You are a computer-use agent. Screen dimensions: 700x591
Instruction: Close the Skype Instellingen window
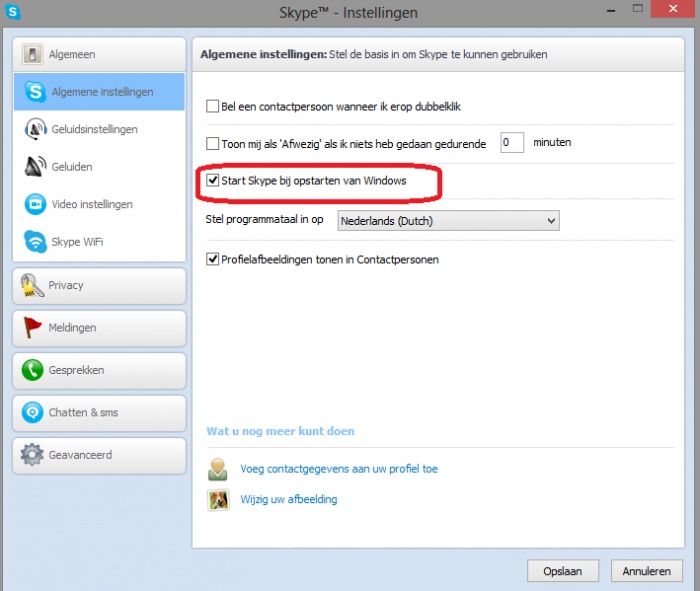(x=673, y=8)
